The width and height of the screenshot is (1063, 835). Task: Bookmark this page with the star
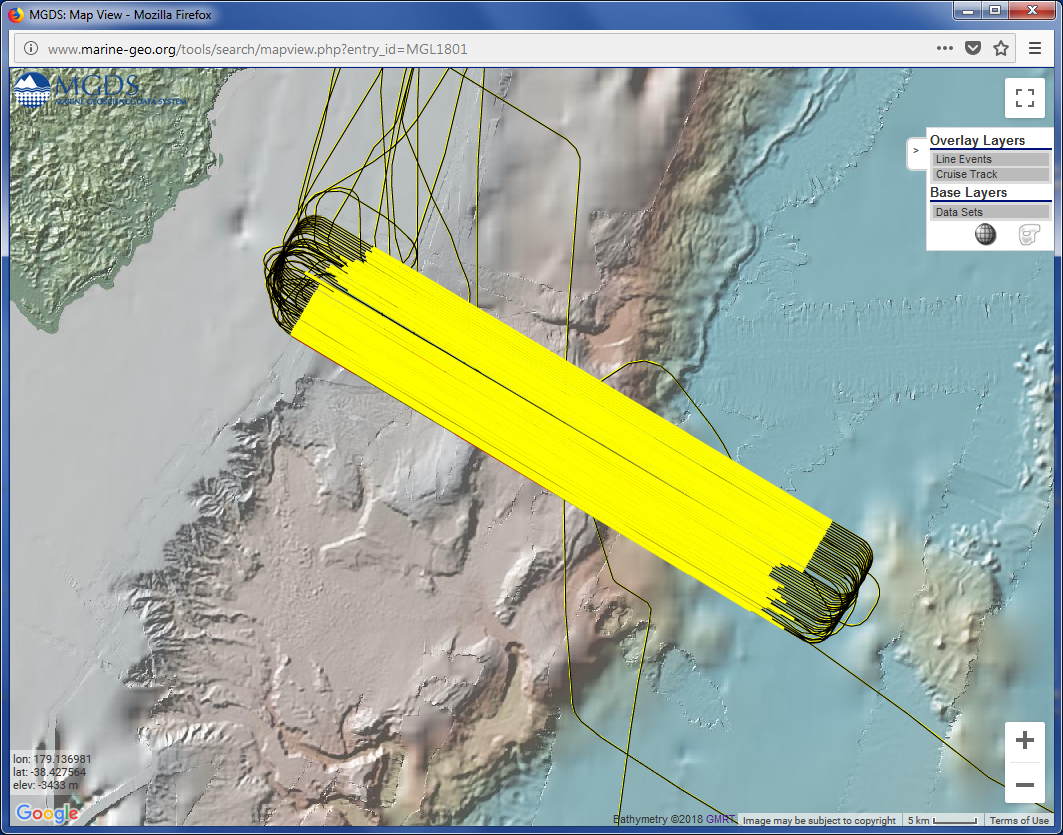(1000, 48)
